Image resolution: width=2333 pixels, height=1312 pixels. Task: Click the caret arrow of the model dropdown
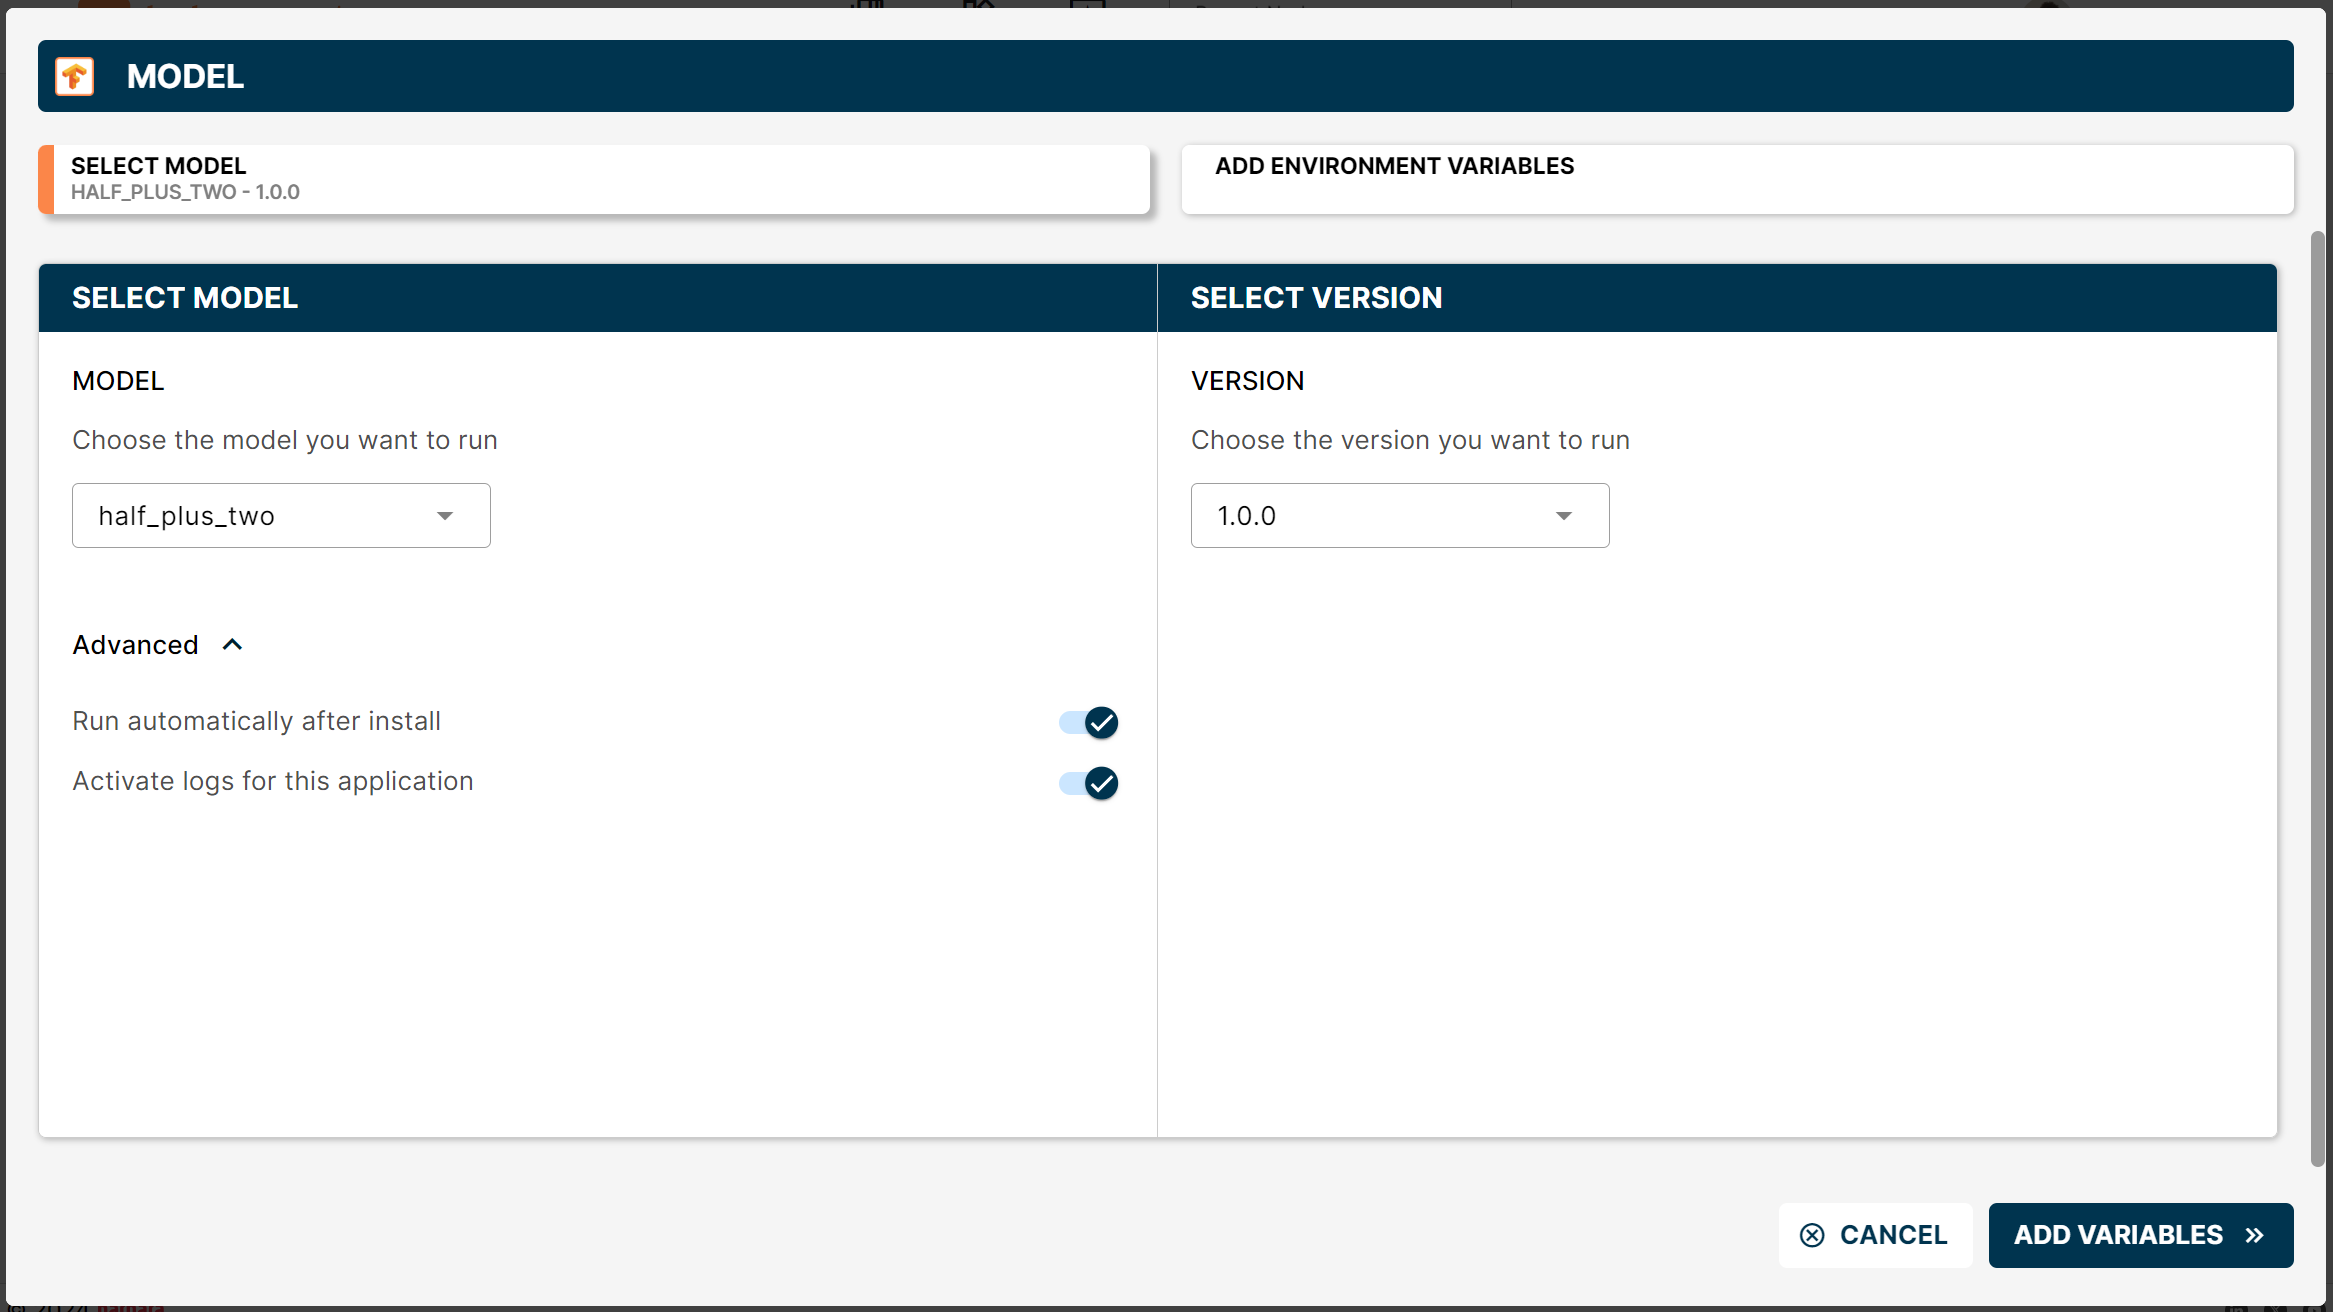[x=445, y=516]
